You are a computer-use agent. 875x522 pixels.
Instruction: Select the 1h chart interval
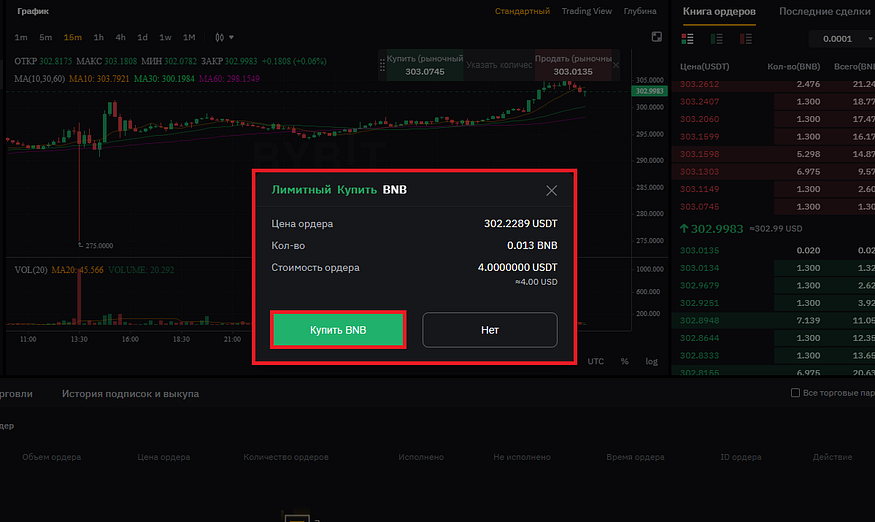click(x=99, y=37)
